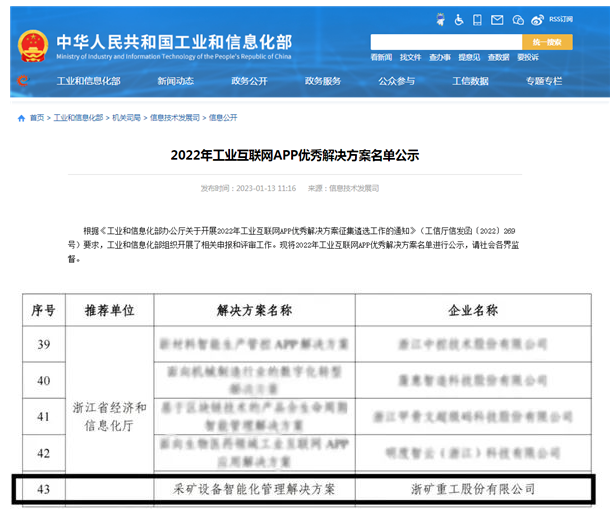The image size is (616, 517).
Task: Open the accessibility wheelchair icon
Action: pyautogui.click(x=459, y=19)
